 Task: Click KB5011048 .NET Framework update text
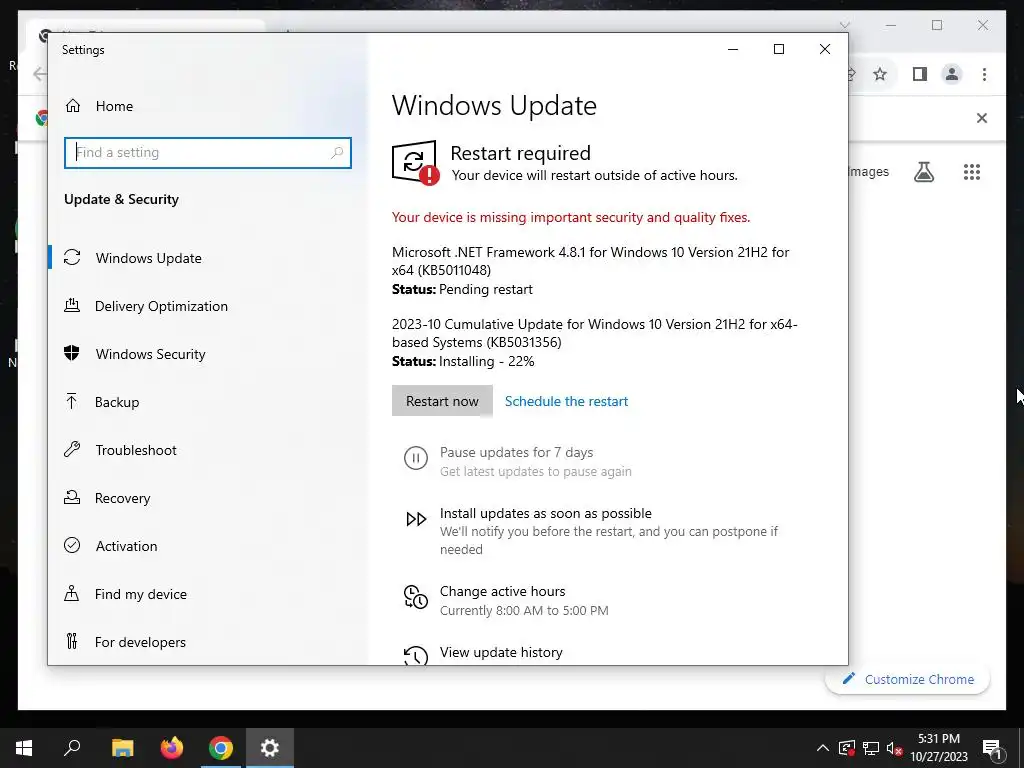[x=590, y=261]
